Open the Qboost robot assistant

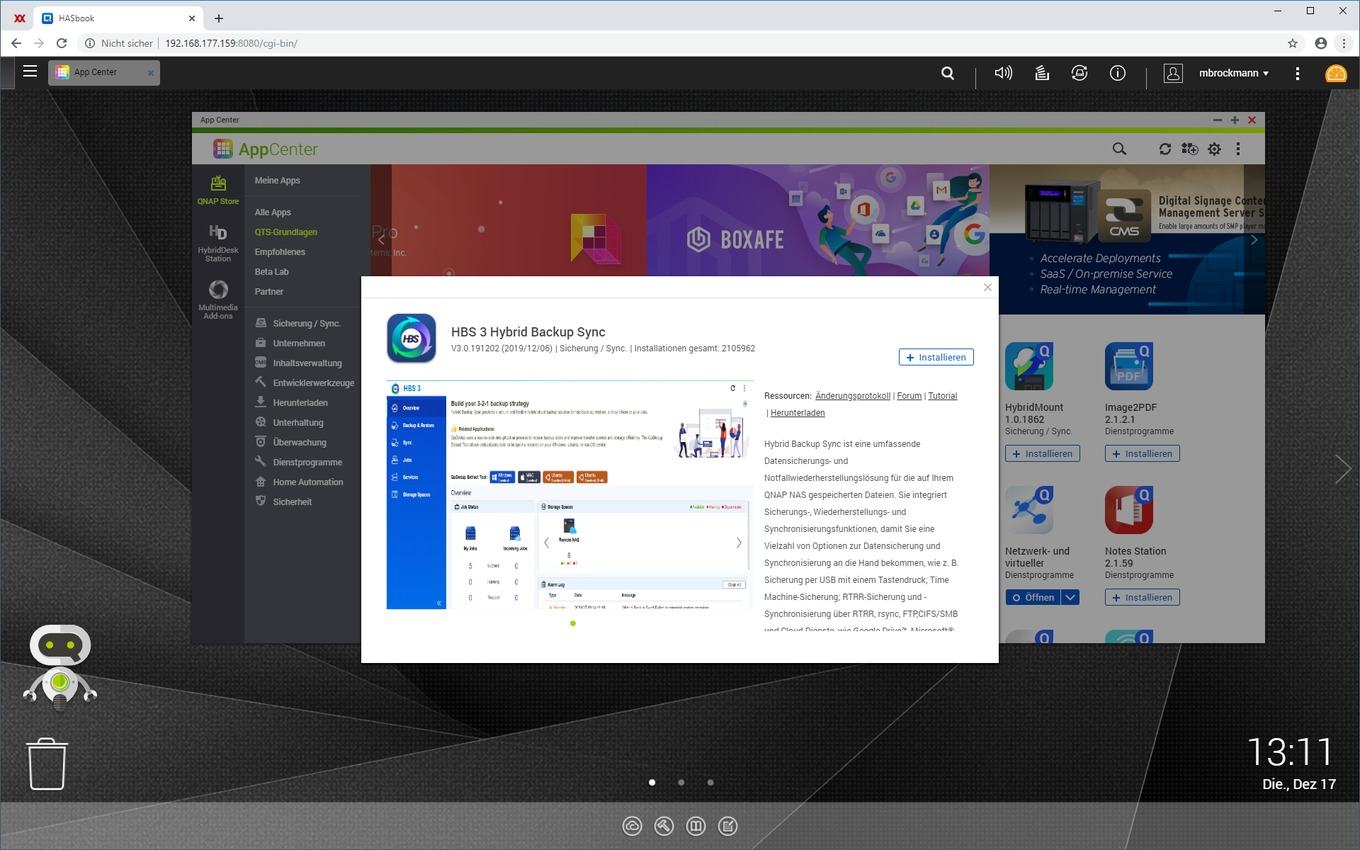(60, 668)
